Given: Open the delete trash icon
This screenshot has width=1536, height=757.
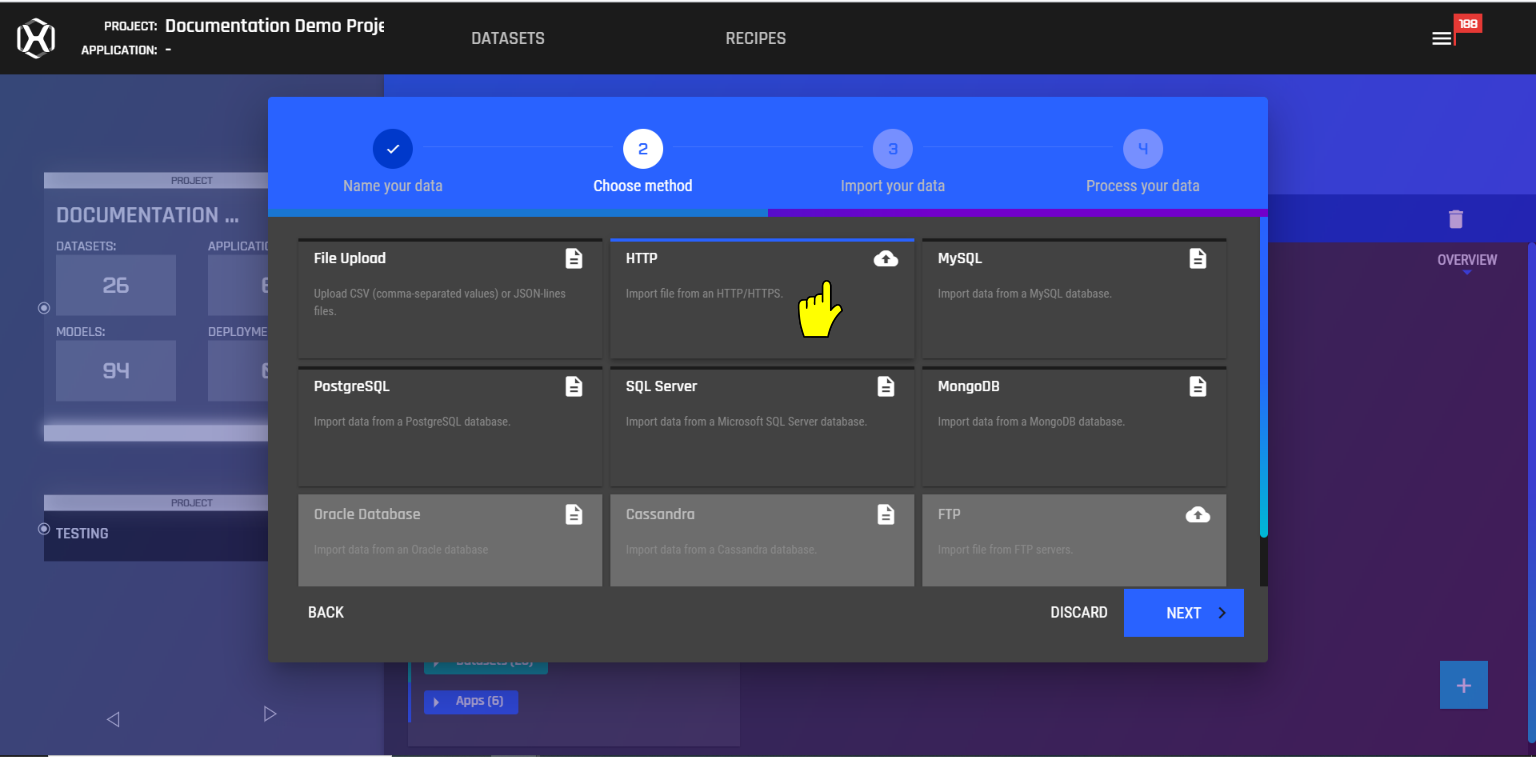Looking at the screenshot, I should click(1455, 219).
